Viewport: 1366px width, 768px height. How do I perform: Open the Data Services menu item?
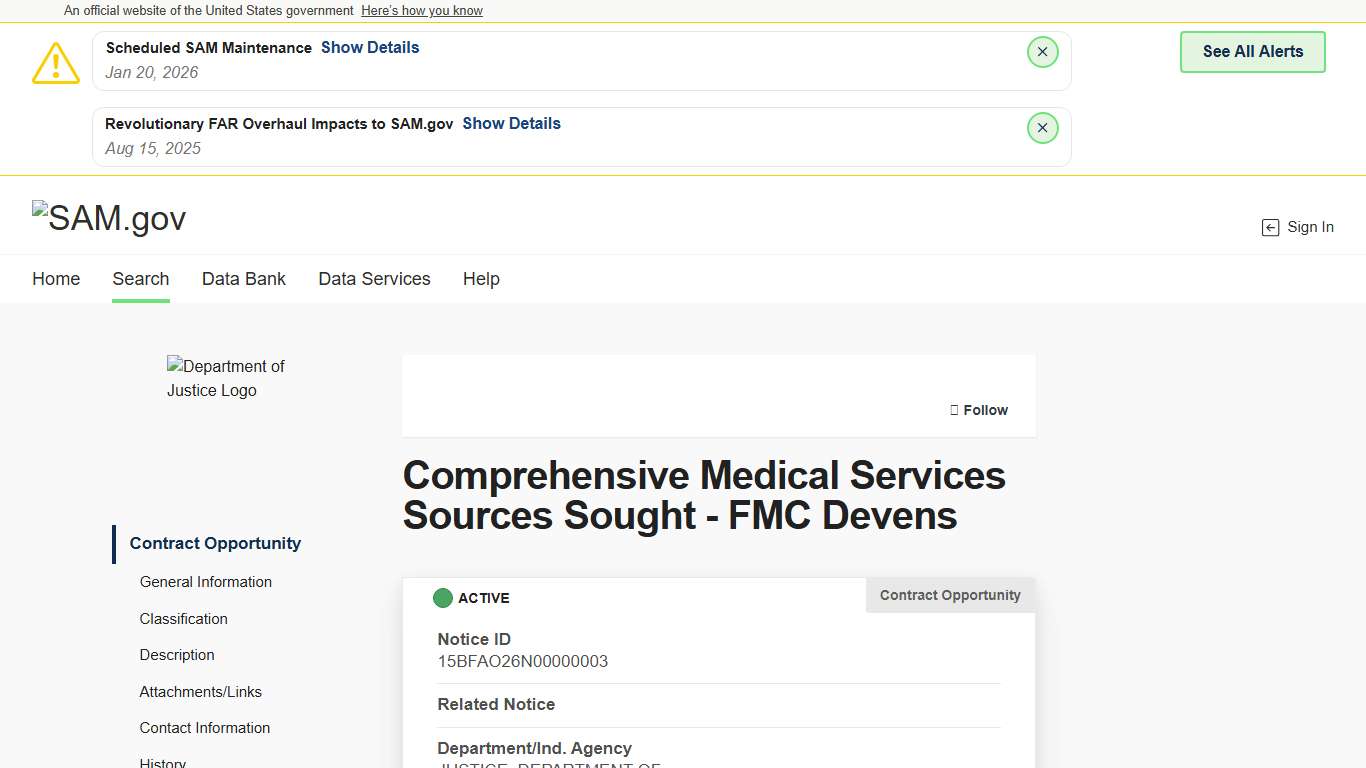click(x=374, y=279)
